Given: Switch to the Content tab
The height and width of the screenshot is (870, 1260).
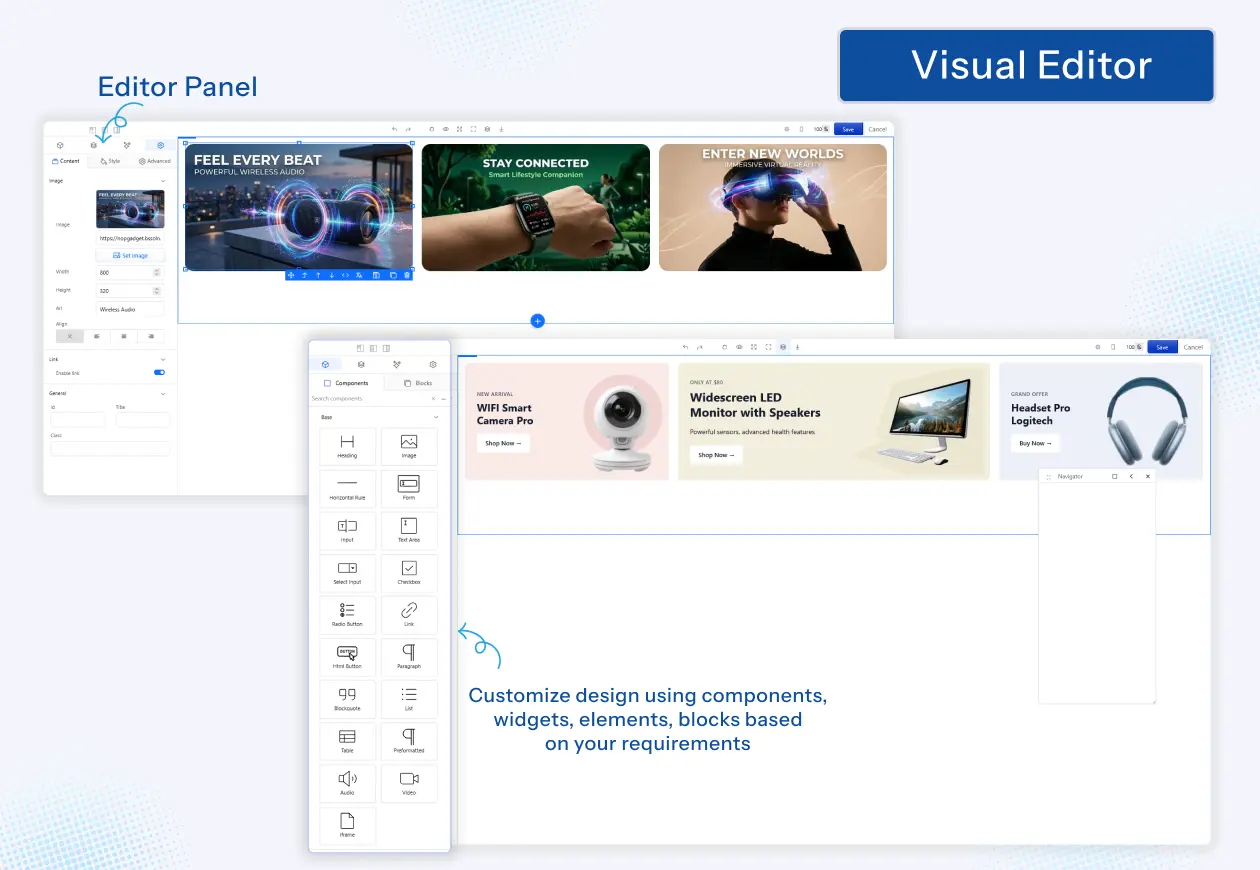Looking at the screenshot, I should [x=65, y=161].
